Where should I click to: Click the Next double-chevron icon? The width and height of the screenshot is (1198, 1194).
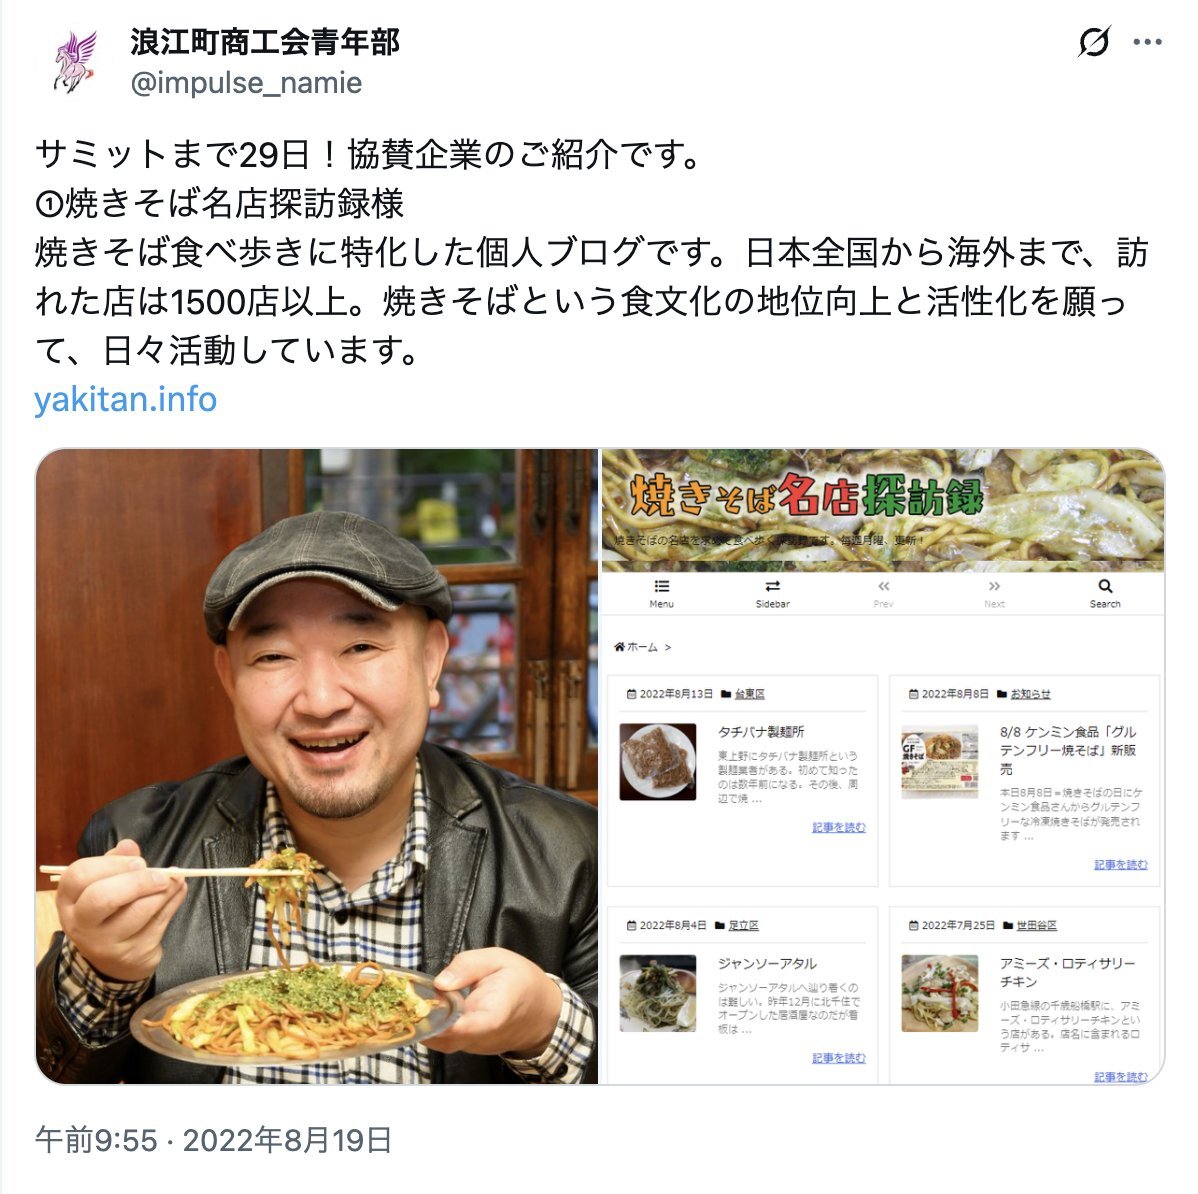[994, 586]
